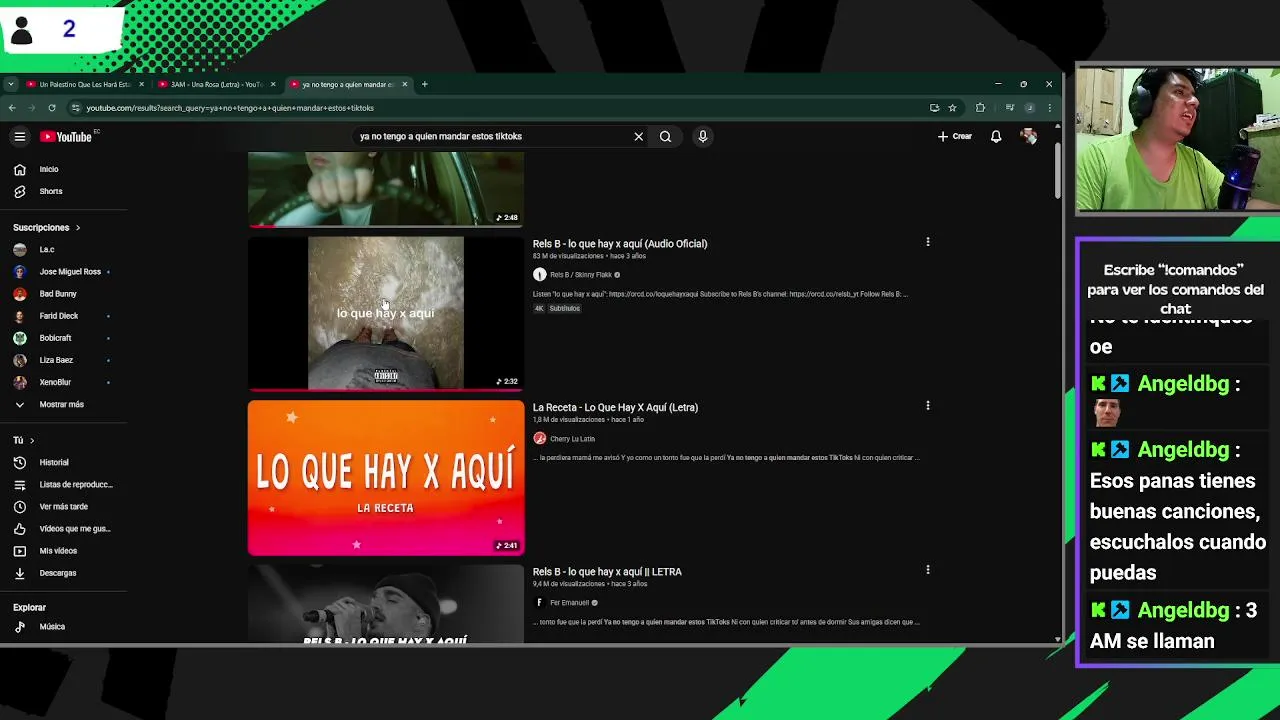The height and width of the screenshot is (720, 1280).
Task: Open Liza Baez channel subscription
Action: click(x=56, y=360)
